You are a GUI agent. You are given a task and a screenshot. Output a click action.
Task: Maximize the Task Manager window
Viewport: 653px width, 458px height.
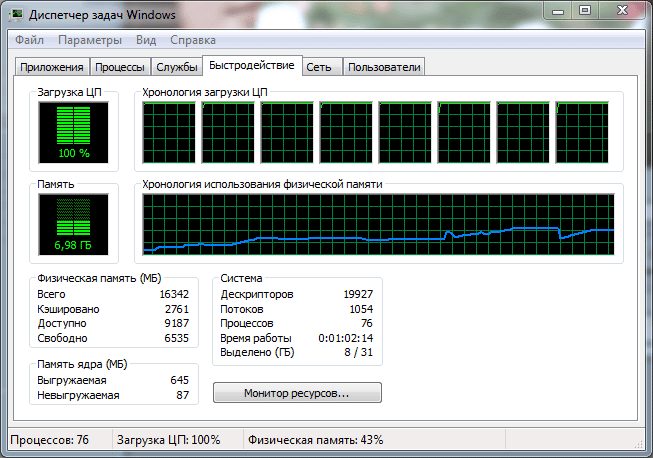pos(585,11)
